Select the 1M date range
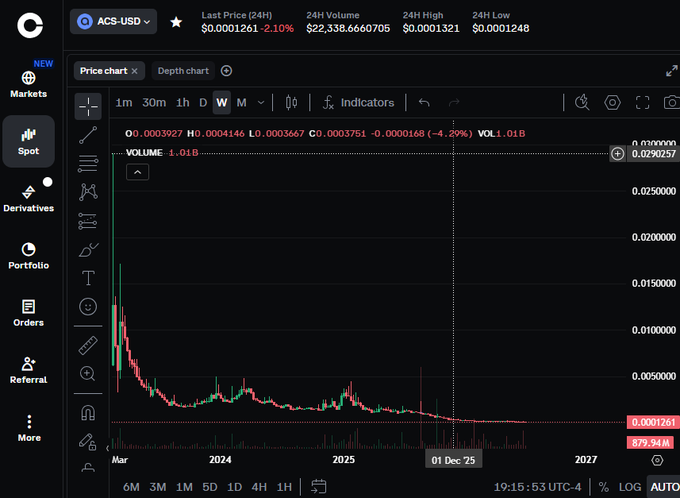This screenshot has width=680, height=498. 184,487
